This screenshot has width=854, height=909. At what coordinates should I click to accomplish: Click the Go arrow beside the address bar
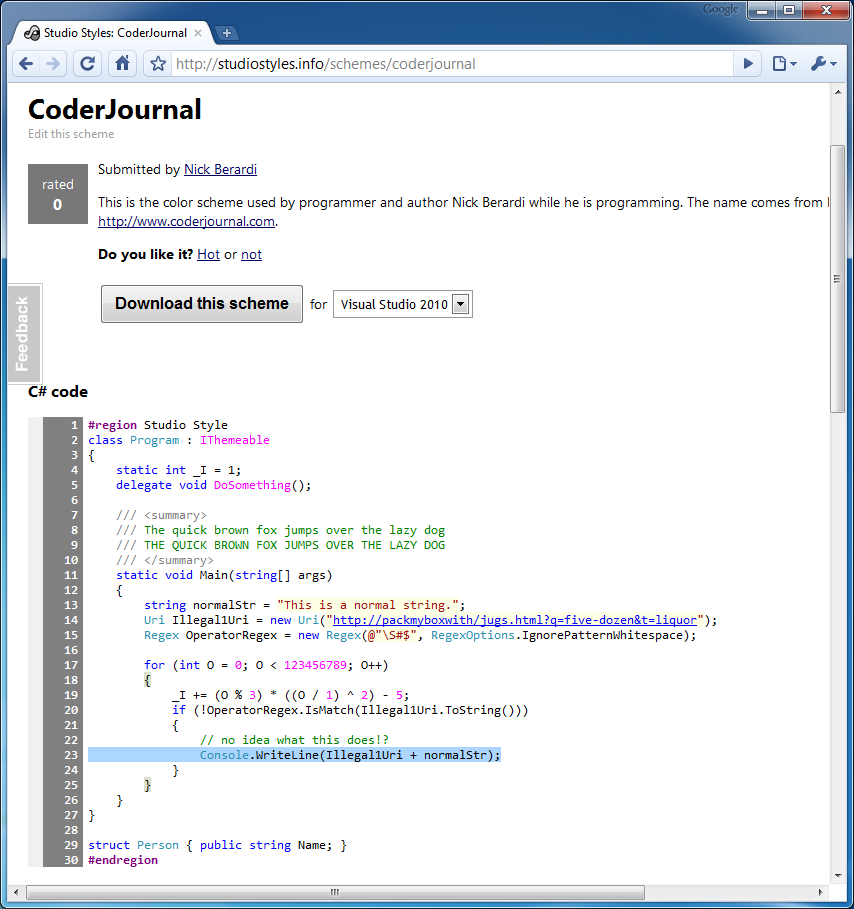click(748, 63)
